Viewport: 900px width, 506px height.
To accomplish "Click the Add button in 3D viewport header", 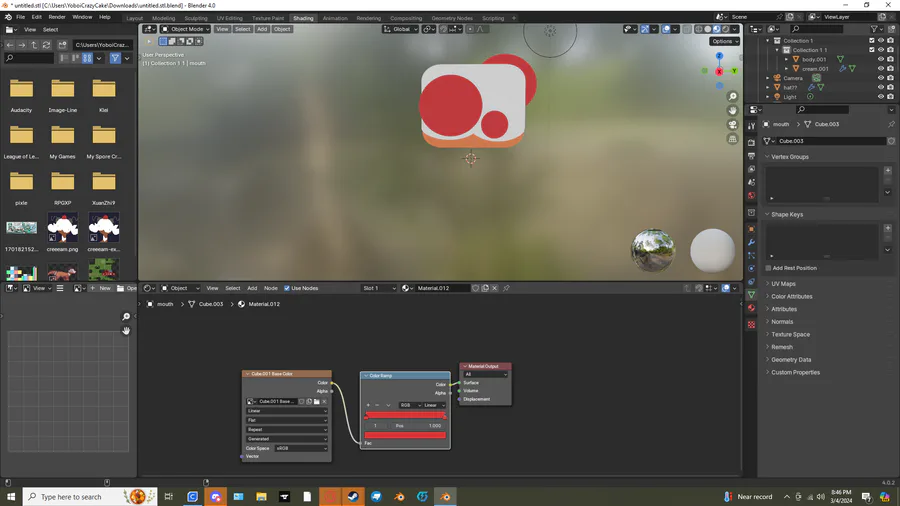I will (x=262, y=29).
